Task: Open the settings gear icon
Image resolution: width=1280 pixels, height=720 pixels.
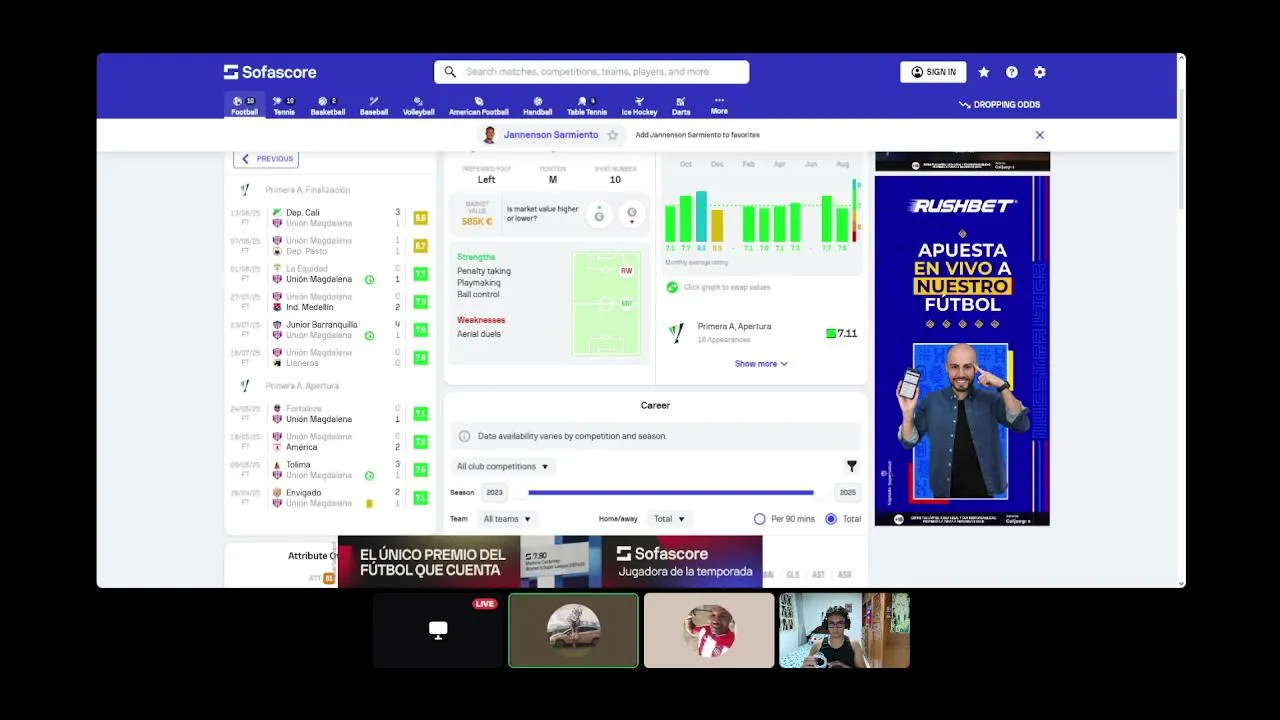Action: 1040,72
